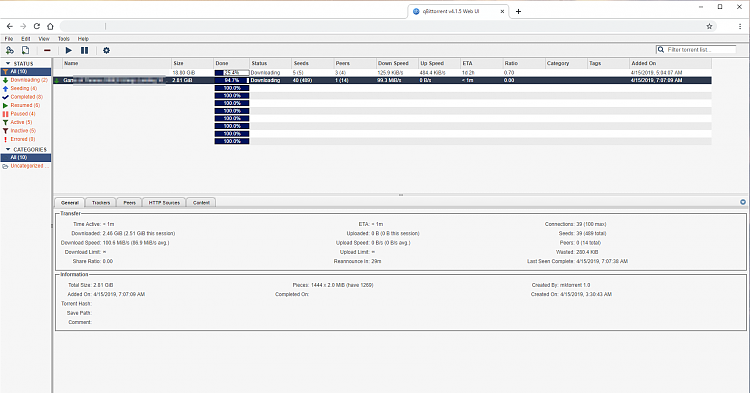Click the browser home icon
750x393 pixels.
click(x=50, y=26)
